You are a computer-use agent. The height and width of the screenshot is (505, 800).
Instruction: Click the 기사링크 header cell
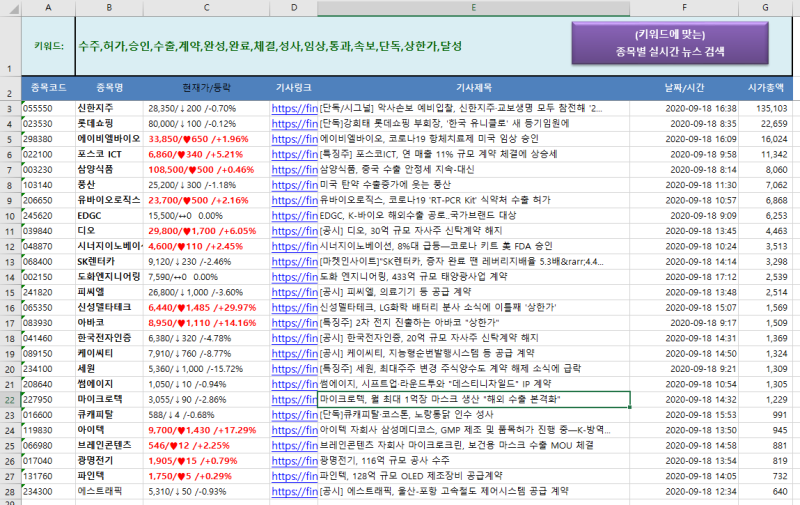click(293, 88)
